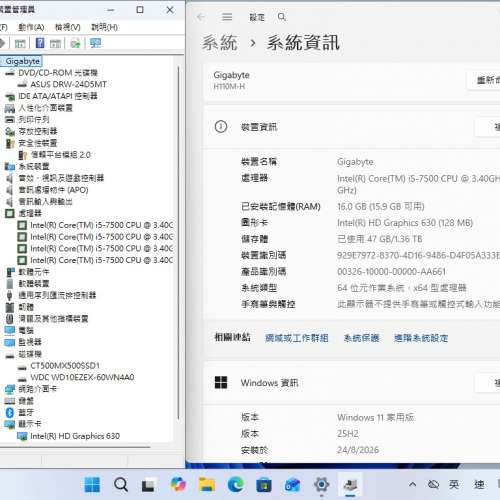Select 磁碟機 disk drives category
The height and width of the screenshot is (500, 500).
point(30,354)
